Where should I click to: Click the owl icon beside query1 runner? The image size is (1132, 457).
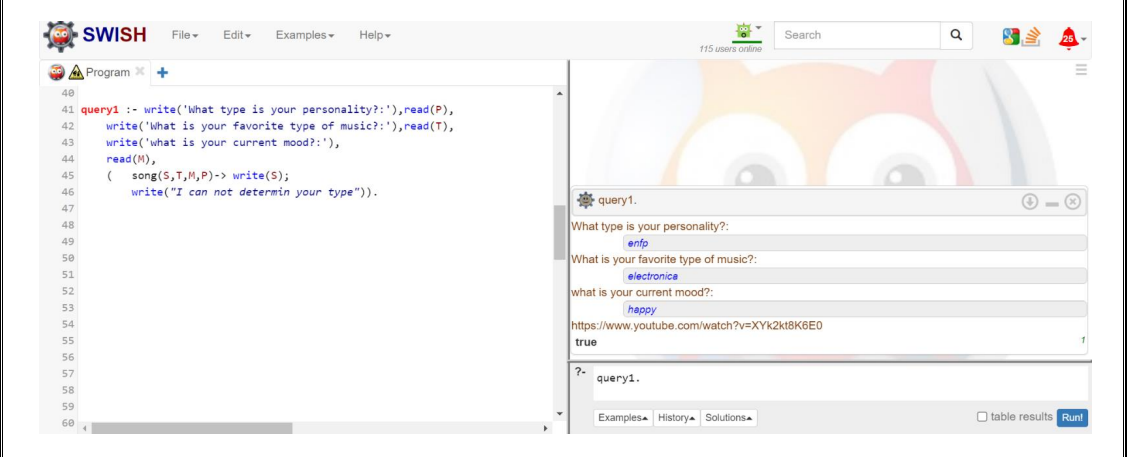pyautogui.click(x=585, y=200)
